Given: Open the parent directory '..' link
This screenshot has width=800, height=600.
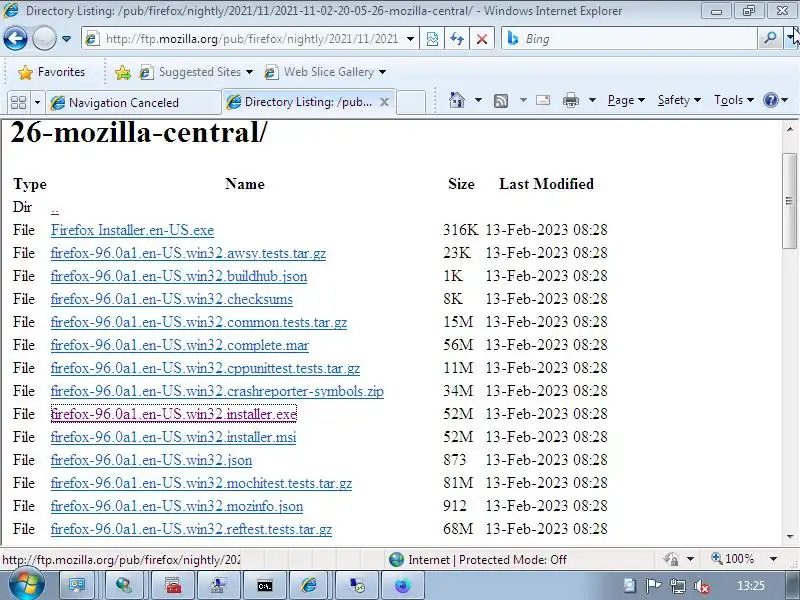Looking at the screenshot, I should pos(55,208).
